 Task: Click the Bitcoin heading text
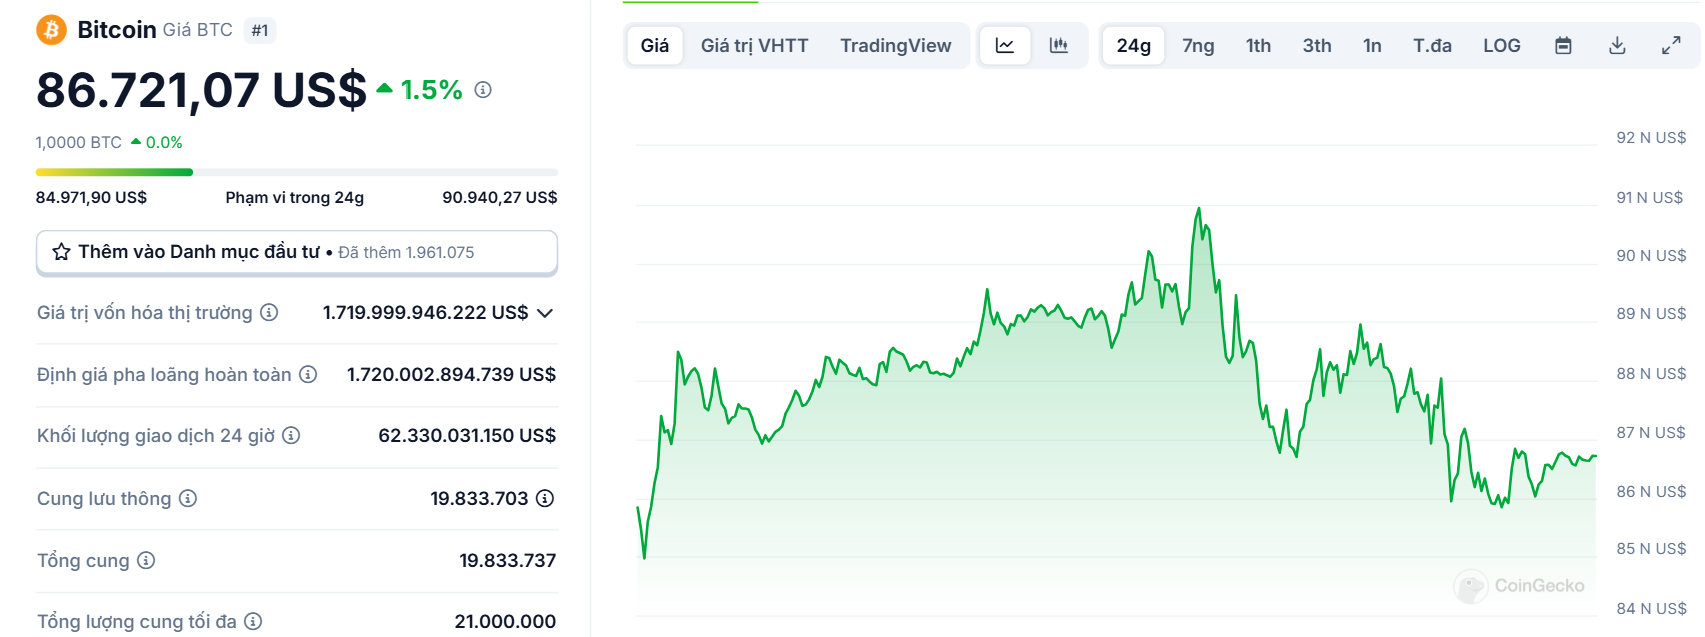point(117,30)
